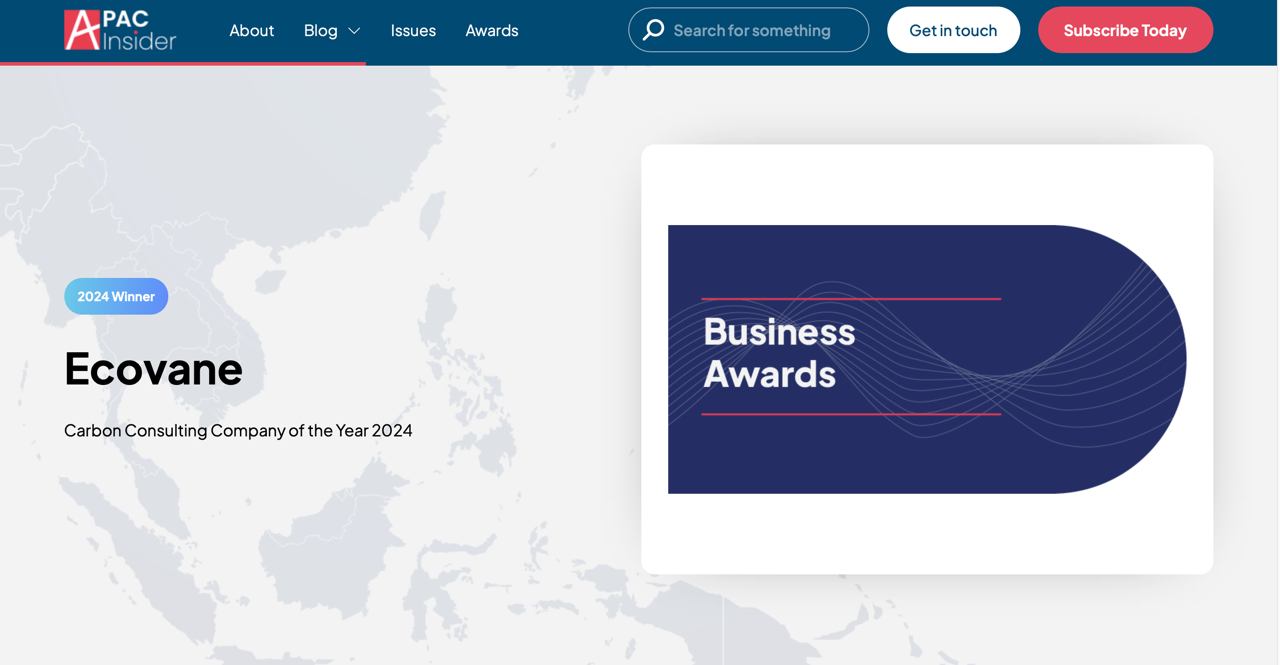Click the 2024 Winner badge
1280x665 pixels.
[x=116, y=296]
